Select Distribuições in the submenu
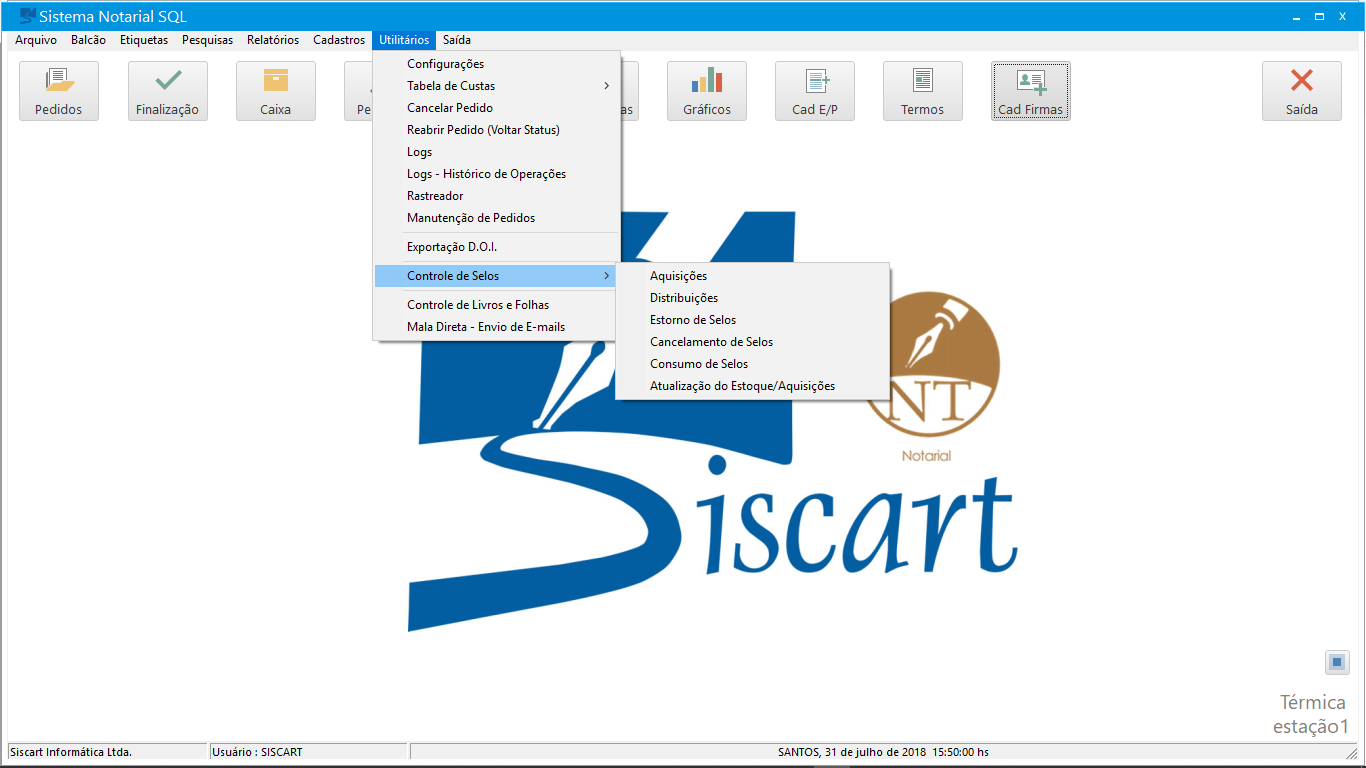The width and height of the screenshot is (1366, 768). [x=752, y=298]
